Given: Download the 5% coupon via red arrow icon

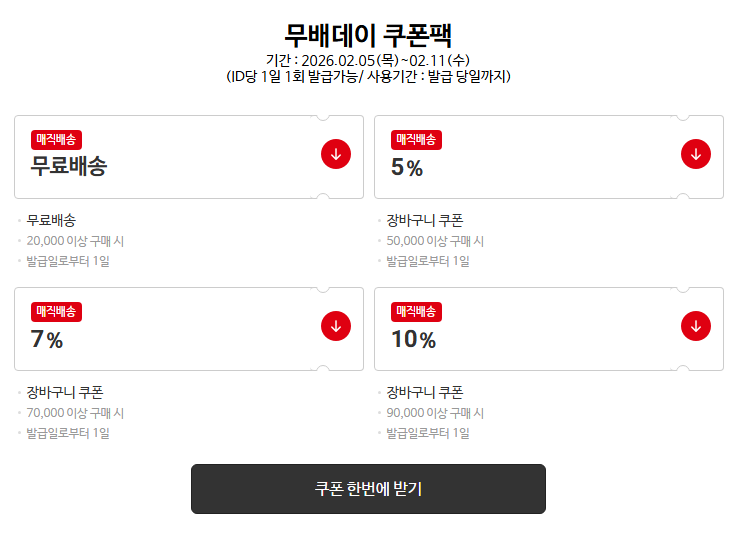Looking at the screenshot, I should point(696,154).
